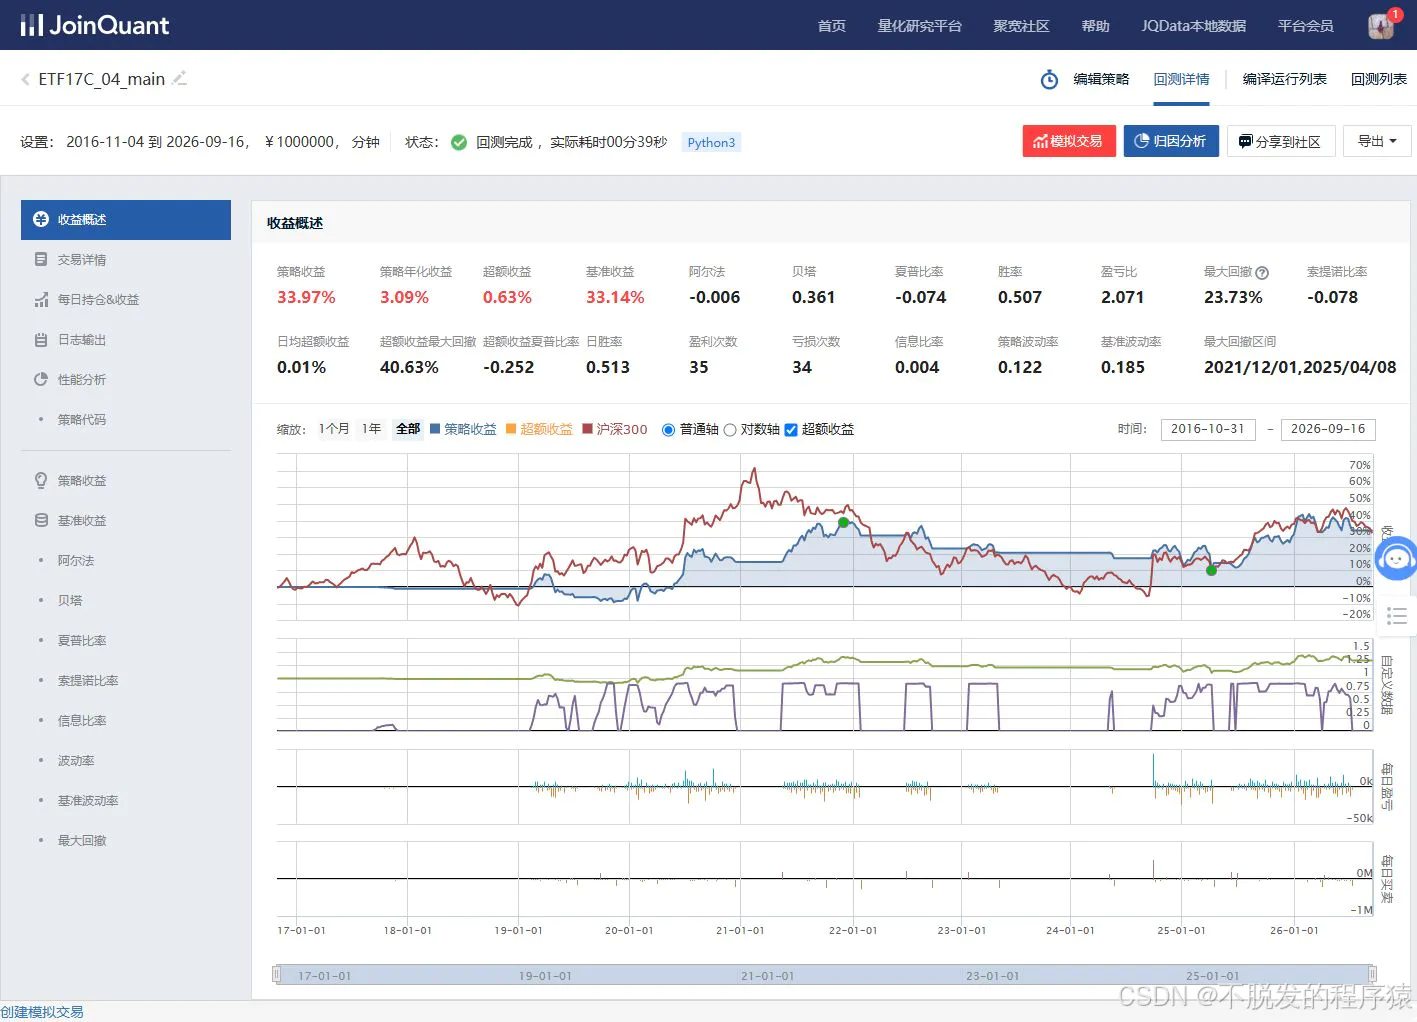Toggle the 沪深300 legend series
The image size is (1417, 1022).
[x=615, y=429]
